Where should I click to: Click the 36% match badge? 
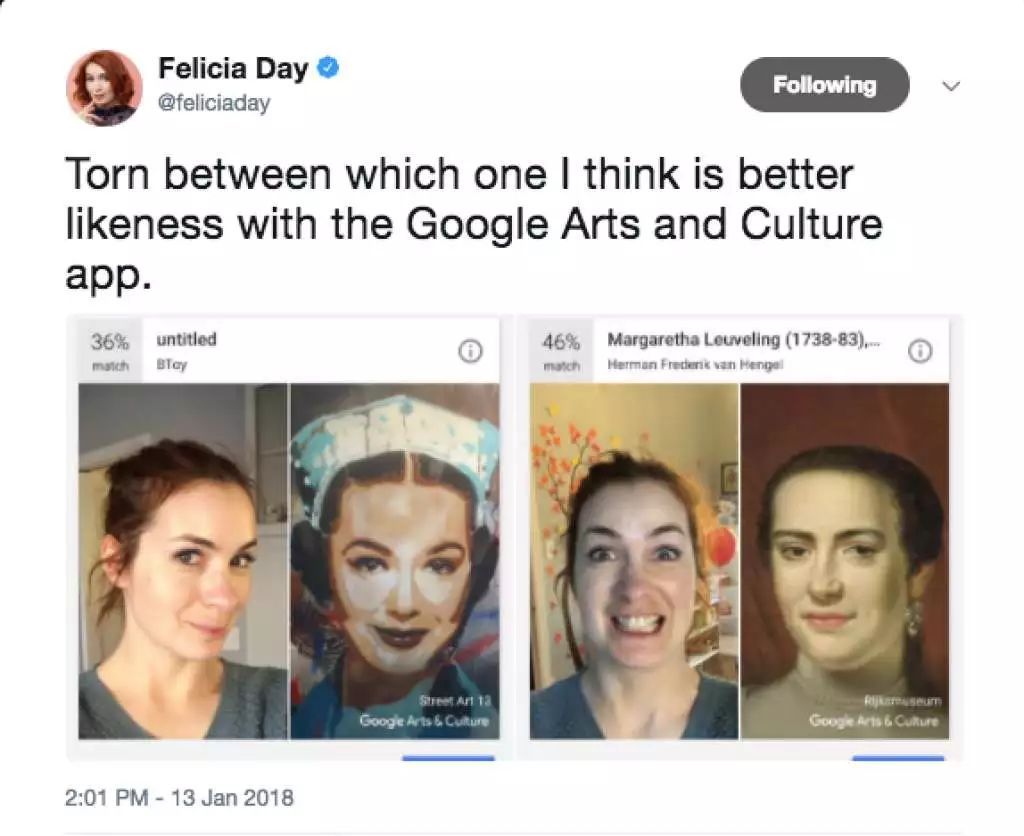point(110,350)
